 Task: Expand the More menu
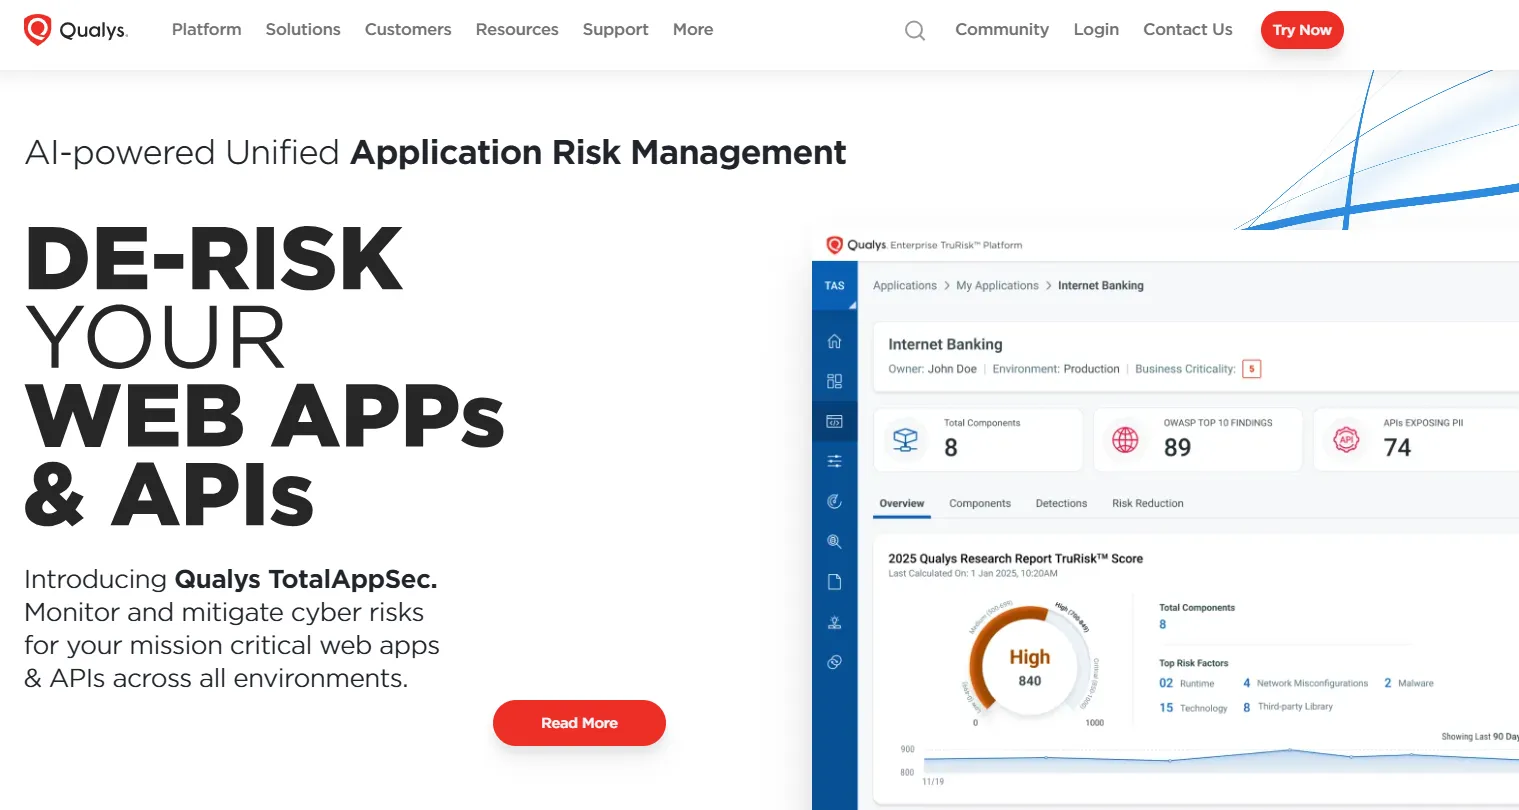693,30
